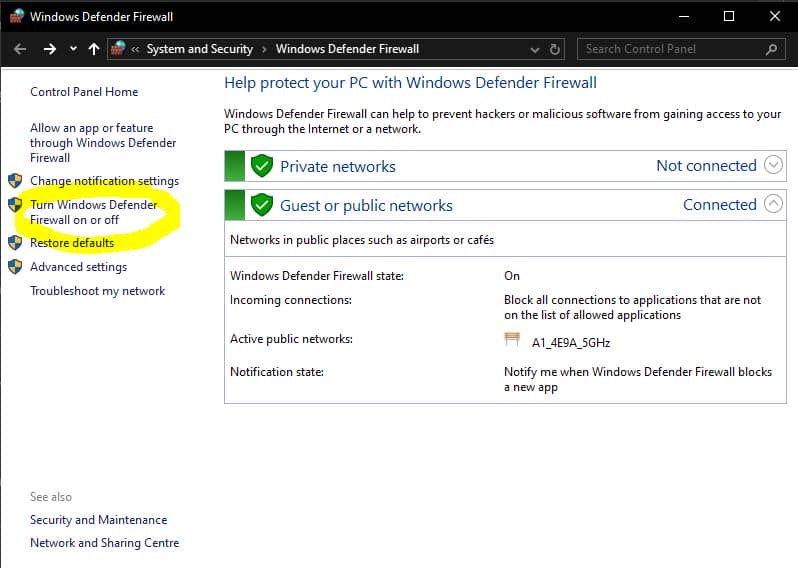The height and width of the screenshot is (568, 798).
Task: Click network icon beside A1_4E9A_5GHz
Action: [x=512, y=339]
